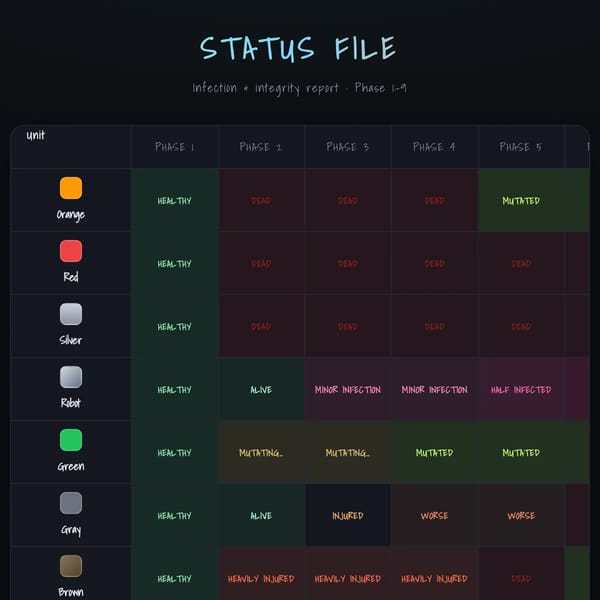Select Robot row's Phase 2 ALIVE cell
The height and width of the screenshot is (600, 600).
pos(261,389)
